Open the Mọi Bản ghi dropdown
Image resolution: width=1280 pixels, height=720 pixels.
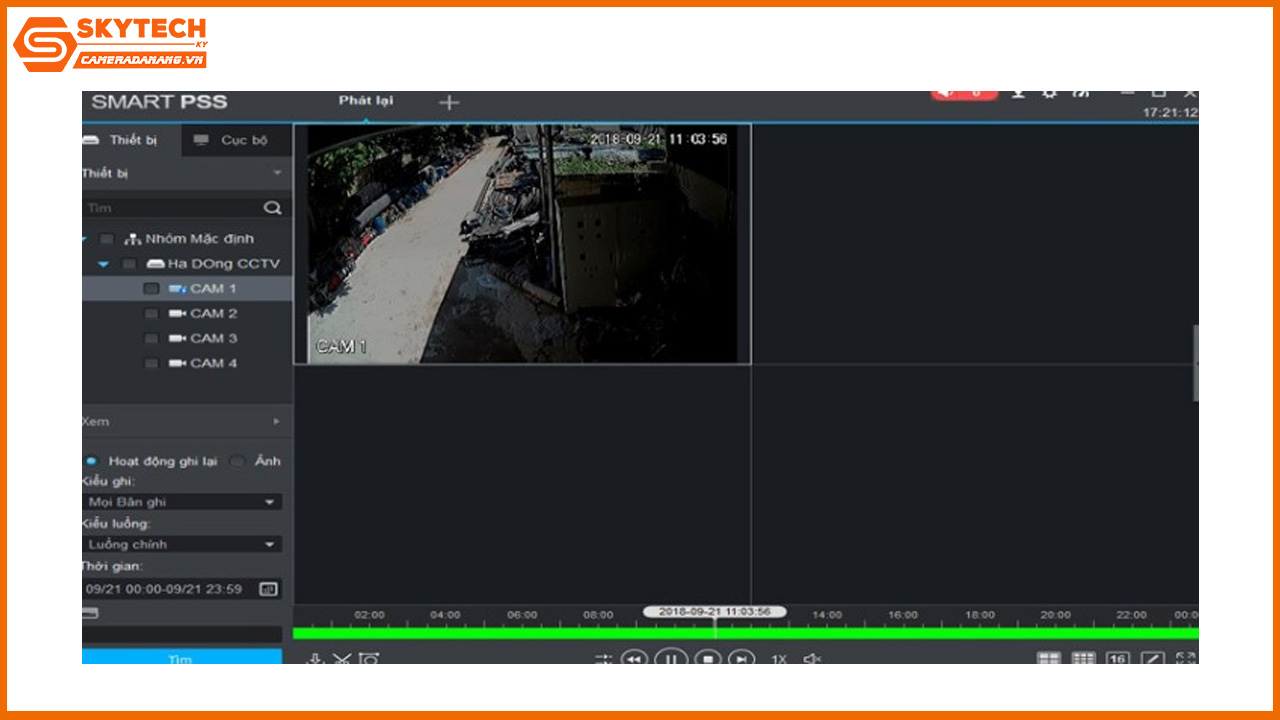click(x=182, y=501)
